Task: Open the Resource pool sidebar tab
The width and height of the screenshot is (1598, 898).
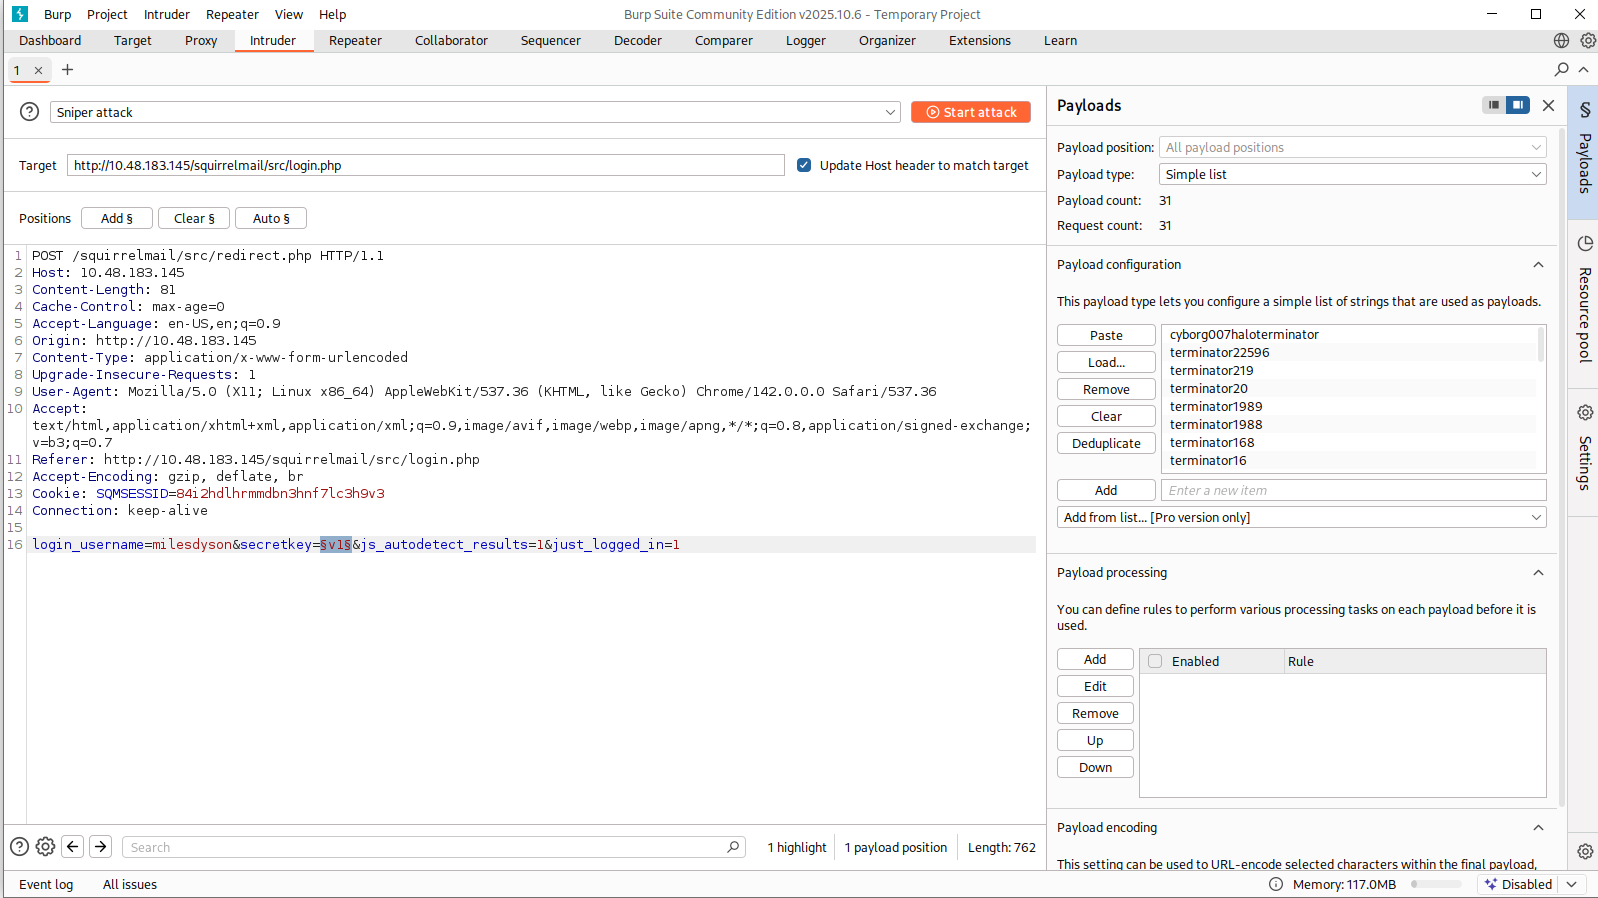Action: click(1584, 303)
